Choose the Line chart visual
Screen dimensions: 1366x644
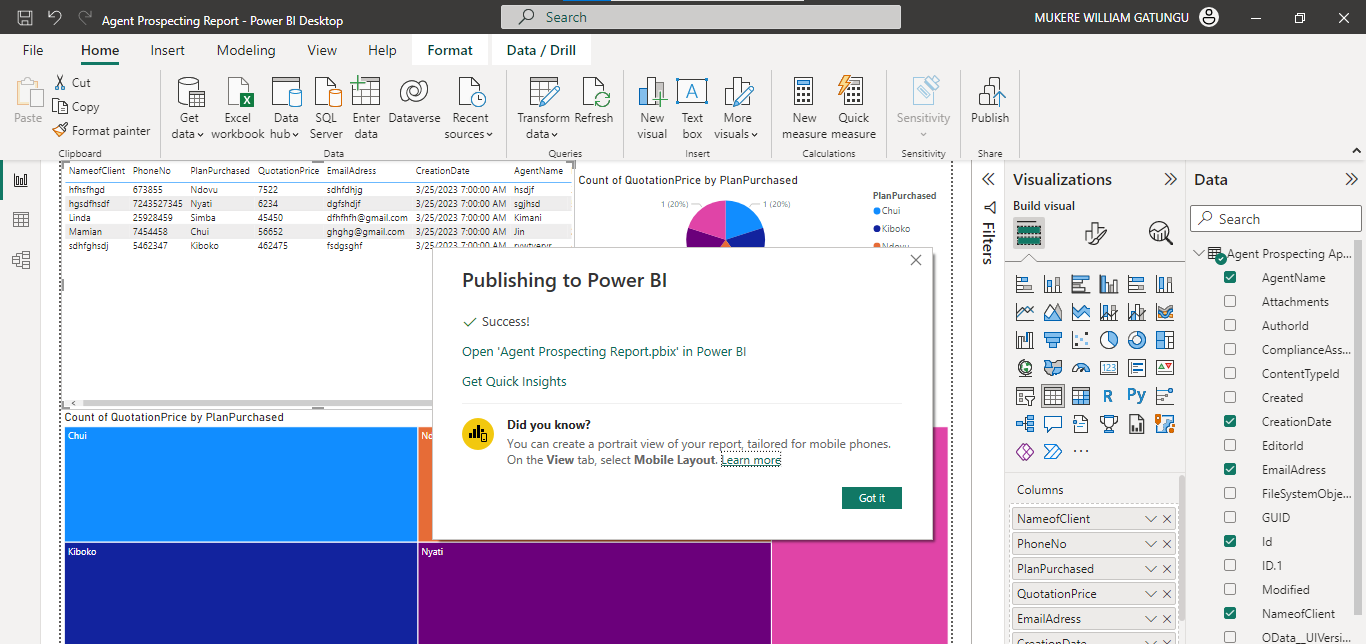pos(1025,312)
